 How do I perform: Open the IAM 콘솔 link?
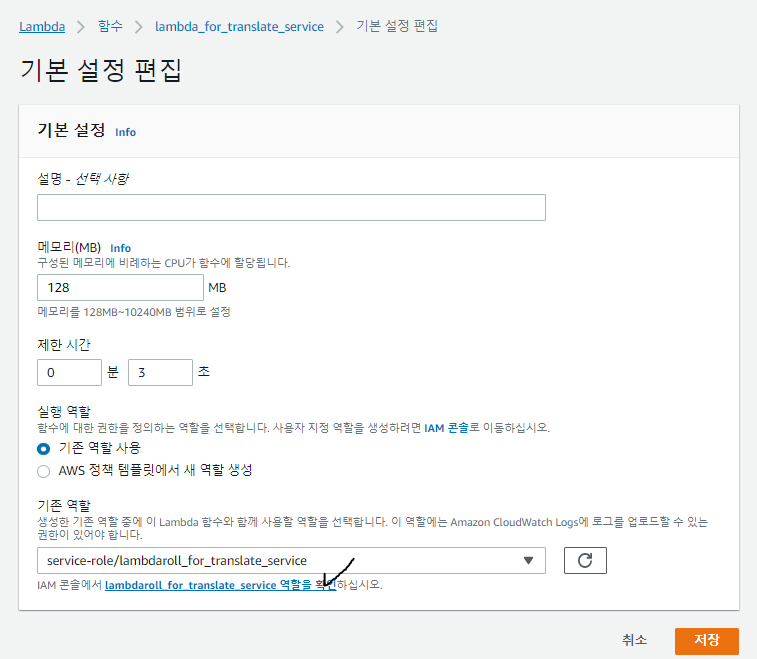[x=446, y=428]
